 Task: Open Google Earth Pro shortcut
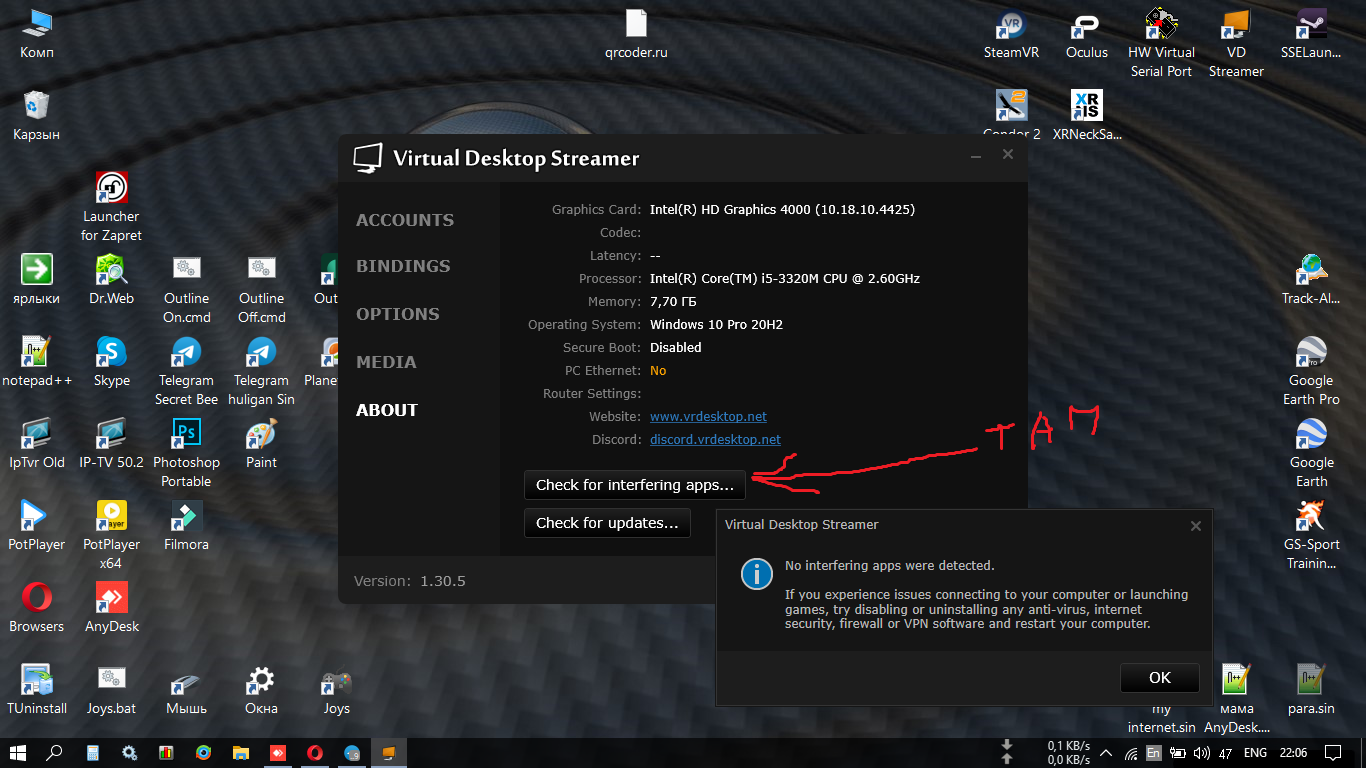point(1310,354)
